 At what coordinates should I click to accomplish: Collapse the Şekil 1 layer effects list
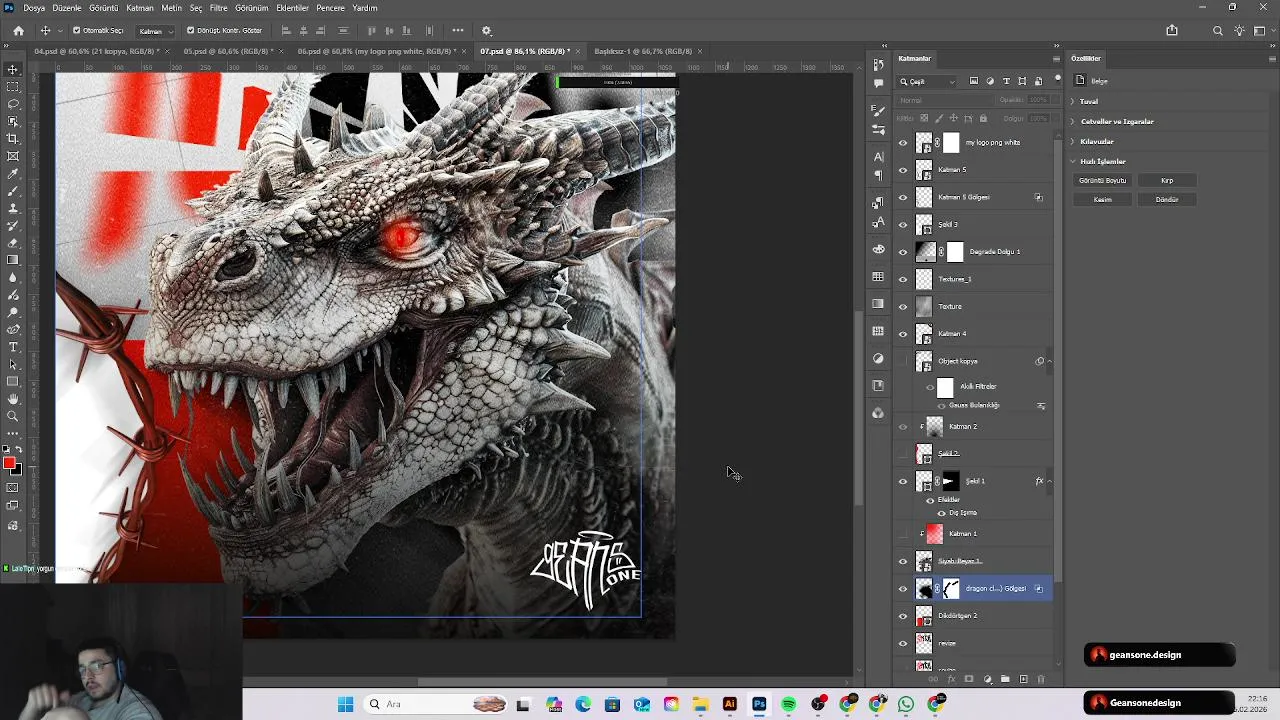click(x=1049, y=481)
